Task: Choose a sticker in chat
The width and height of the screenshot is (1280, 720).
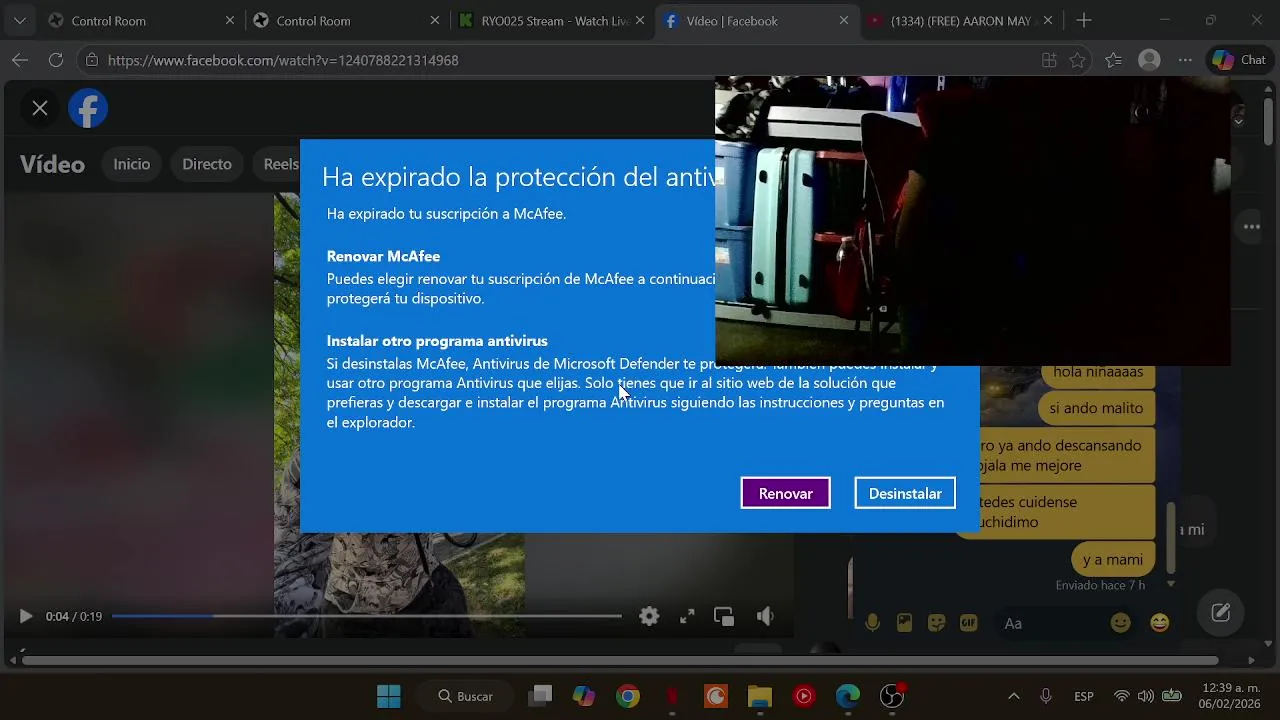Action: coord(936,623)
